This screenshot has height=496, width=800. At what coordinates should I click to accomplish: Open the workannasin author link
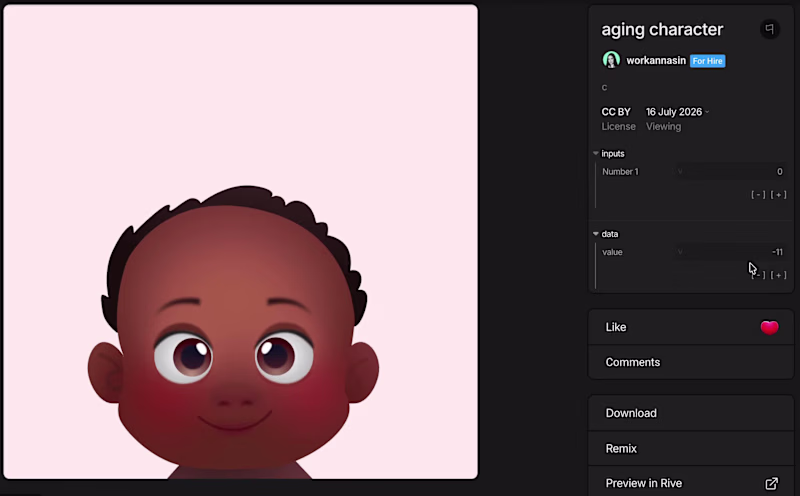[x=656, y=60]
